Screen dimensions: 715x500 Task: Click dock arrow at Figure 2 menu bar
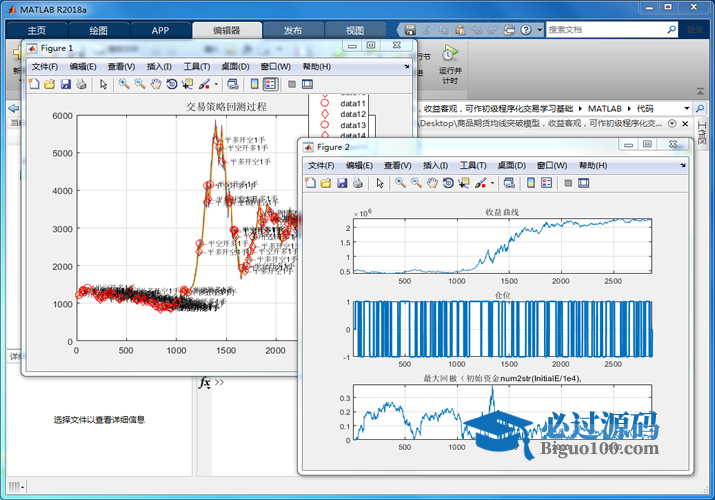coord(683,165)
